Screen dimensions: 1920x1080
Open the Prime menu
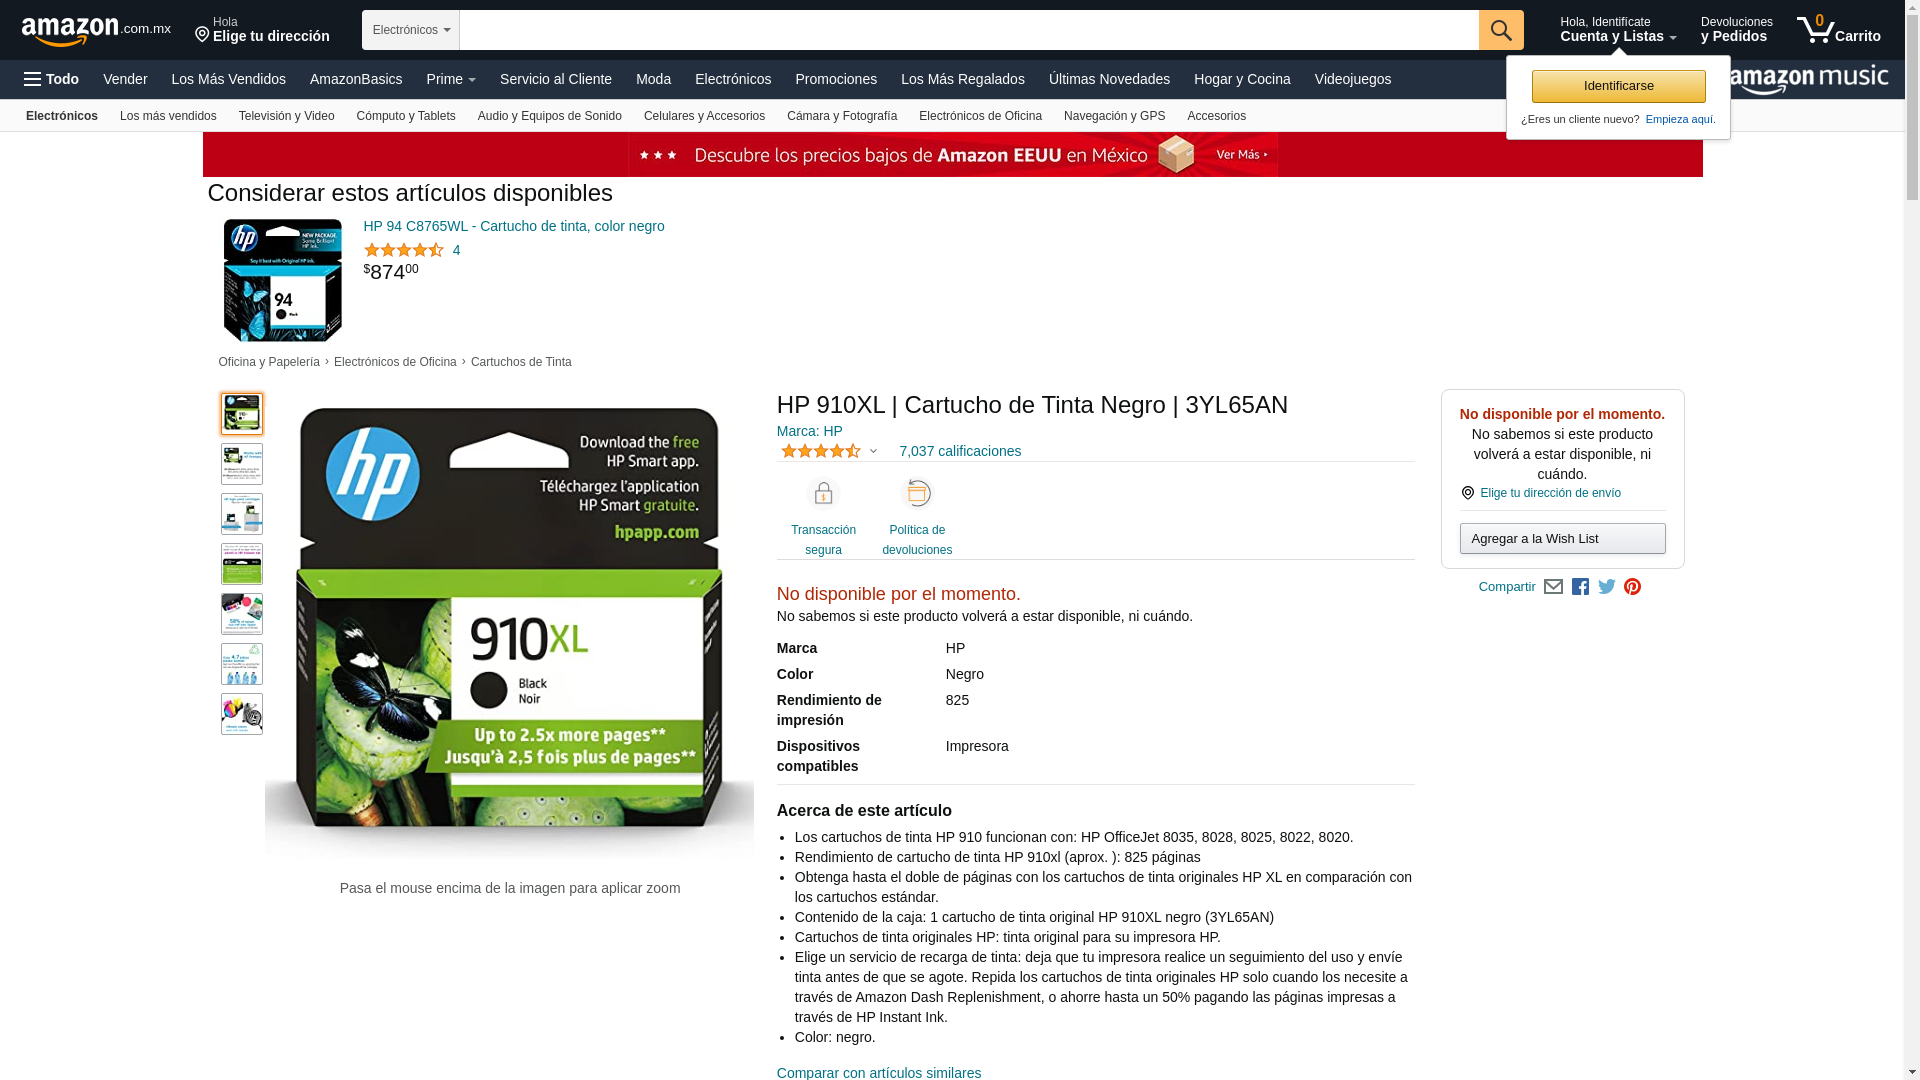tap(451, 79)
